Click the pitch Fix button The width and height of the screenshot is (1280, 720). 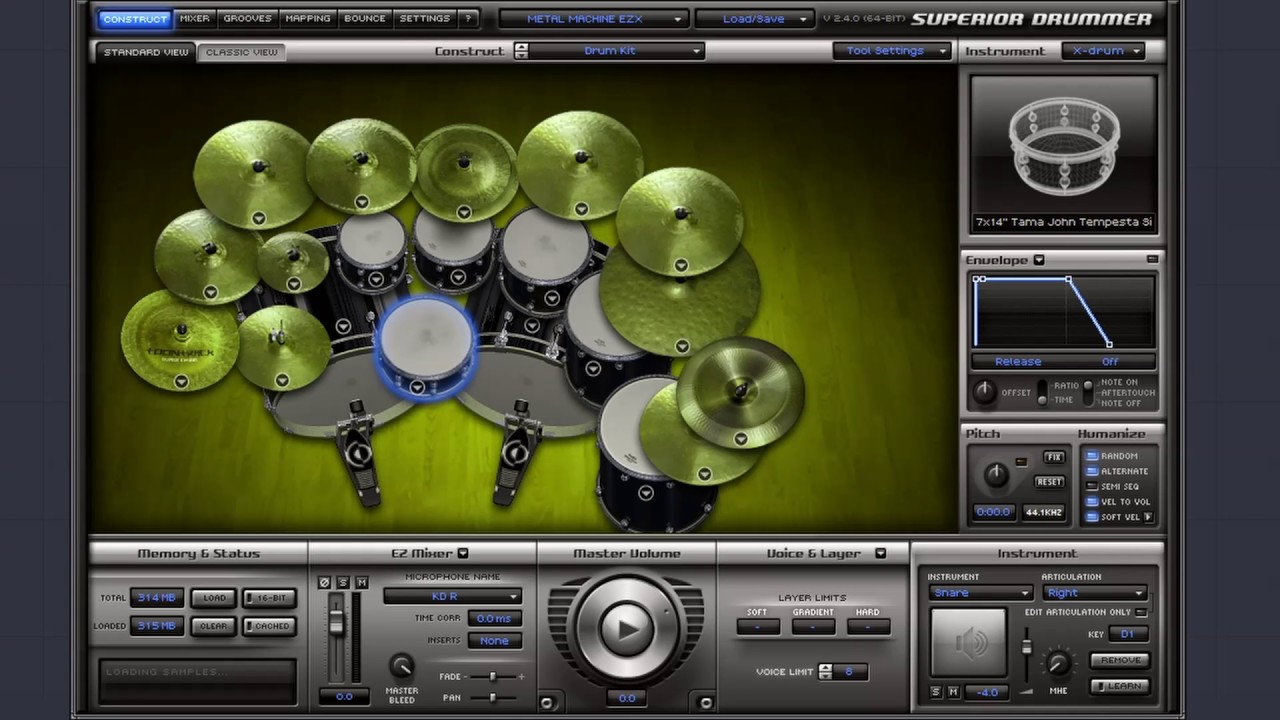coord(1053,457)
